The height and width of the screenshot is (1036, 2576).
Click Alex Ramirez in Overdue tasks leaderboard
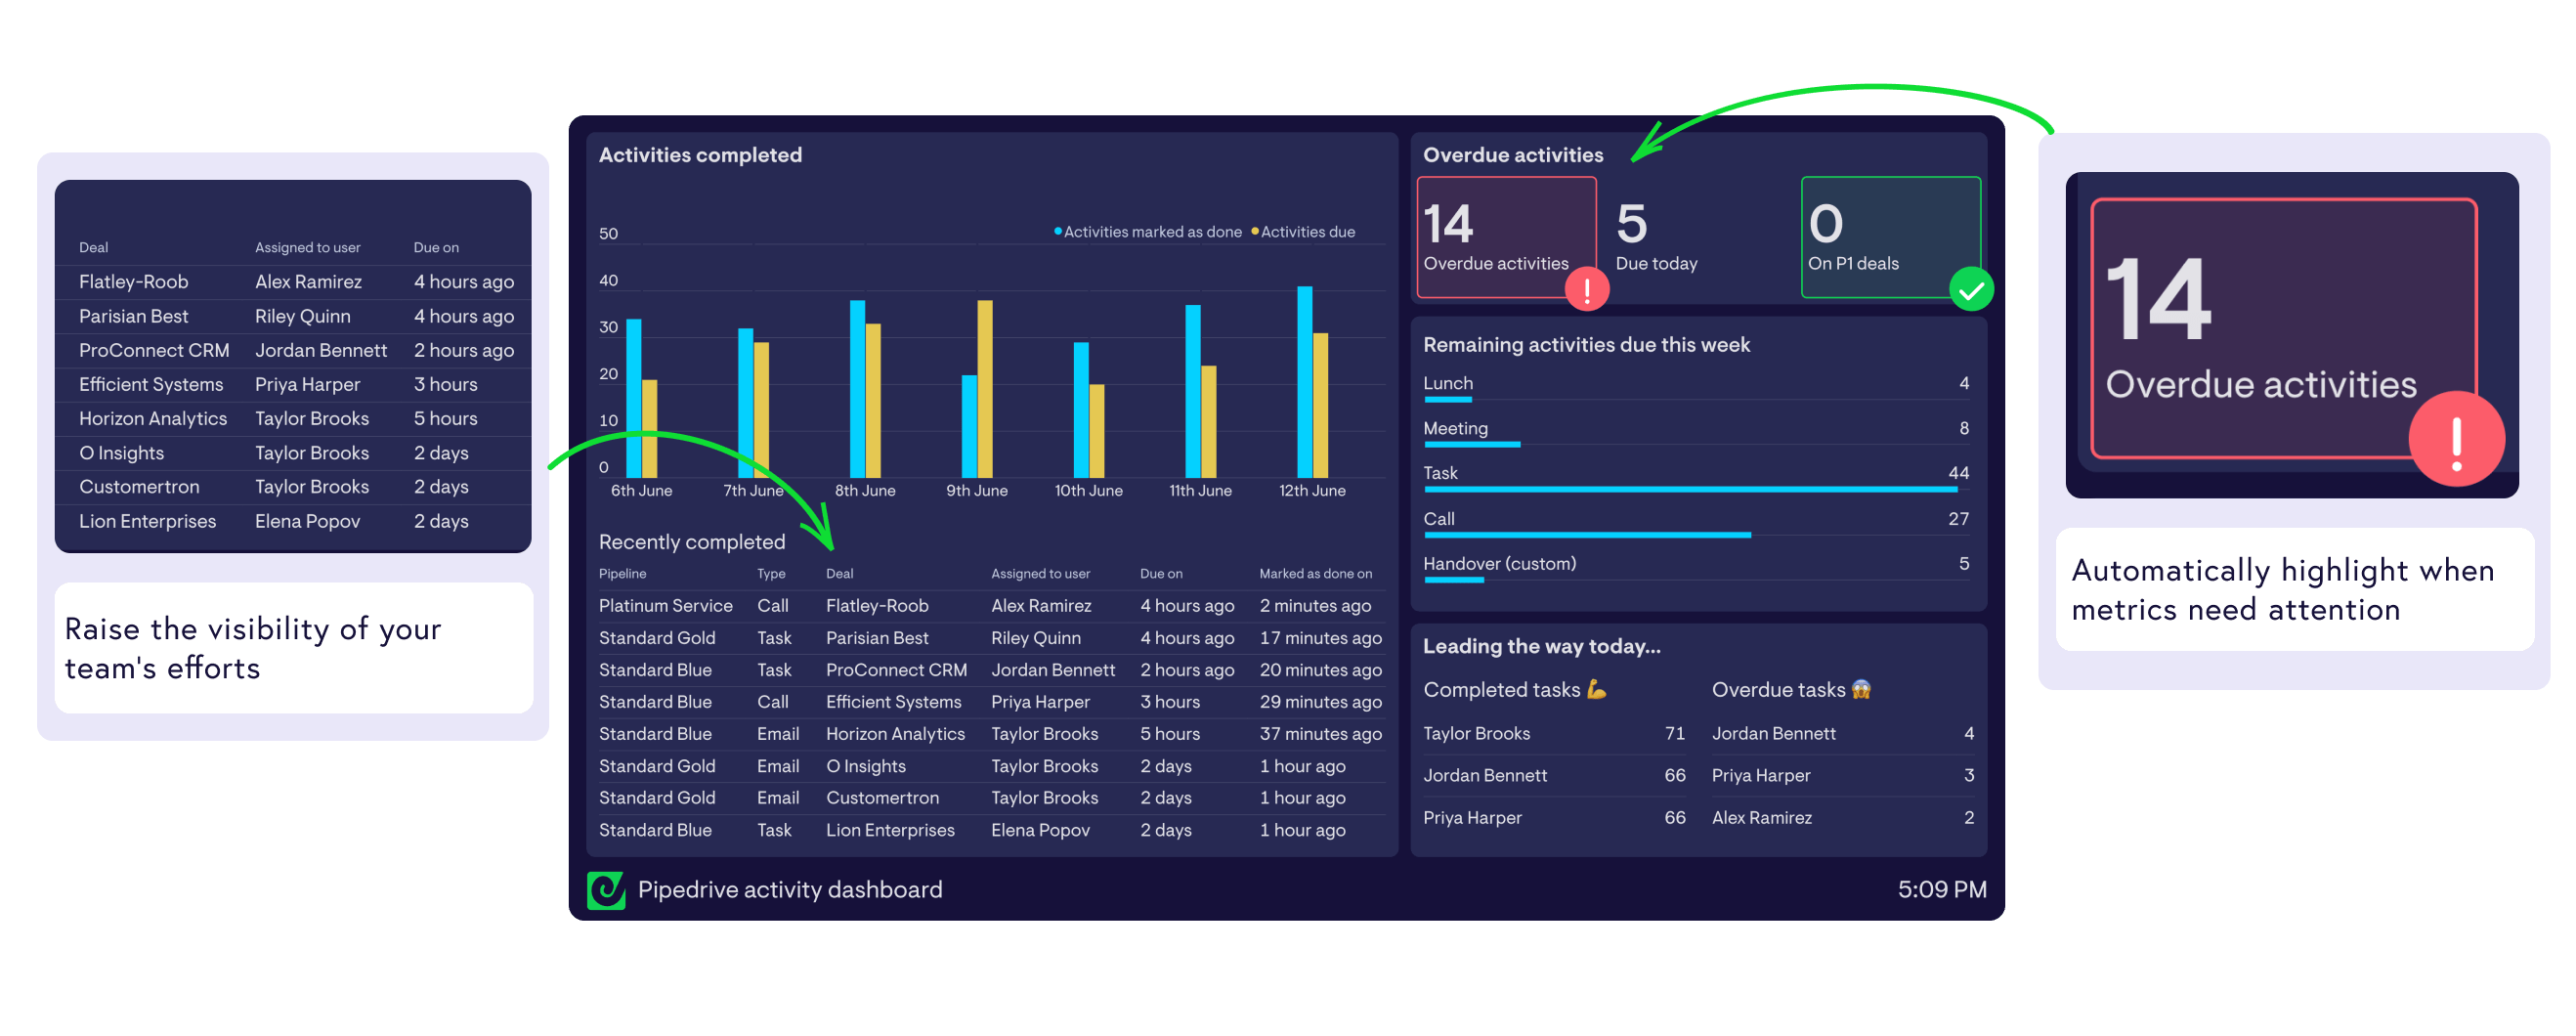(x=1761, y=819)
